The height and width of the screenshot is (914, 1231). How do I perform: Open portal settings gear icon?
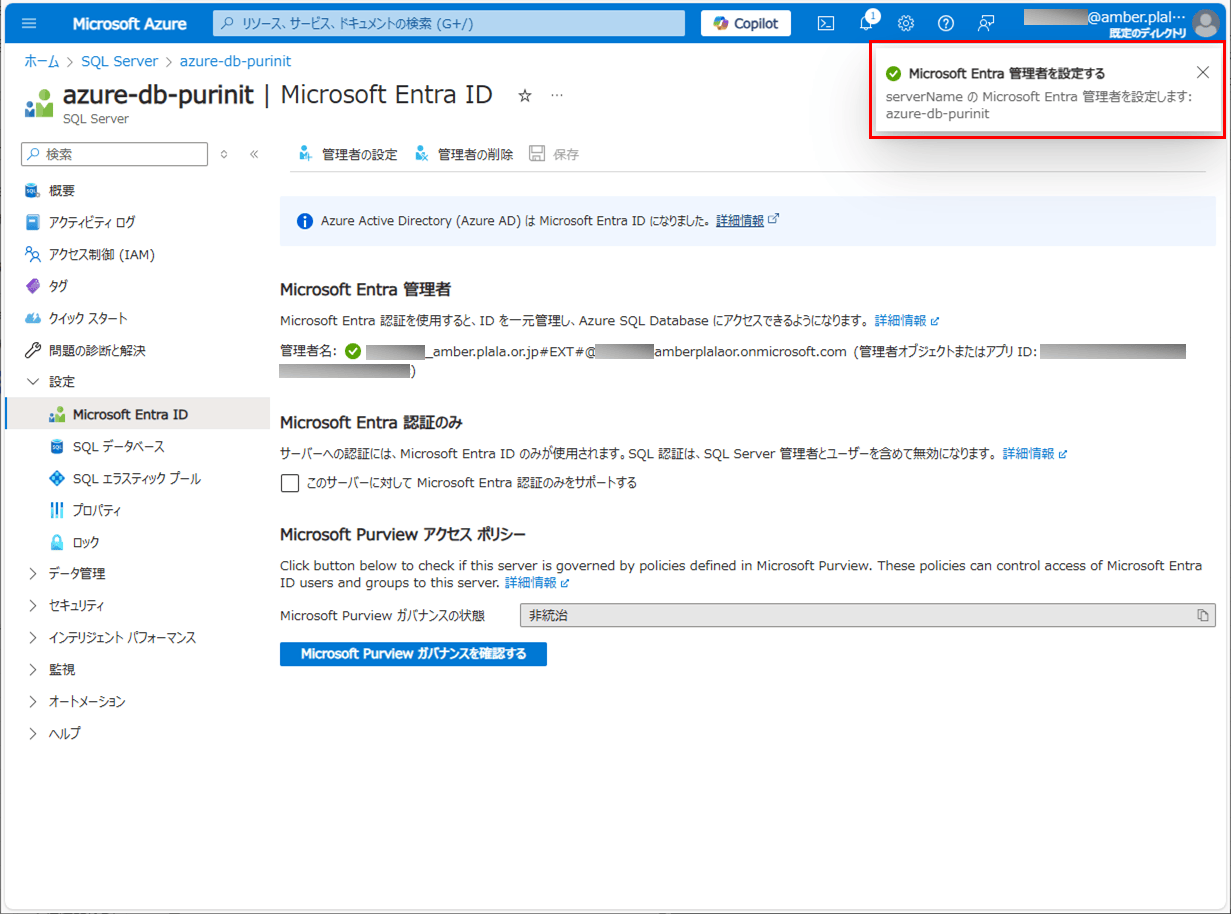coord(906,23)
